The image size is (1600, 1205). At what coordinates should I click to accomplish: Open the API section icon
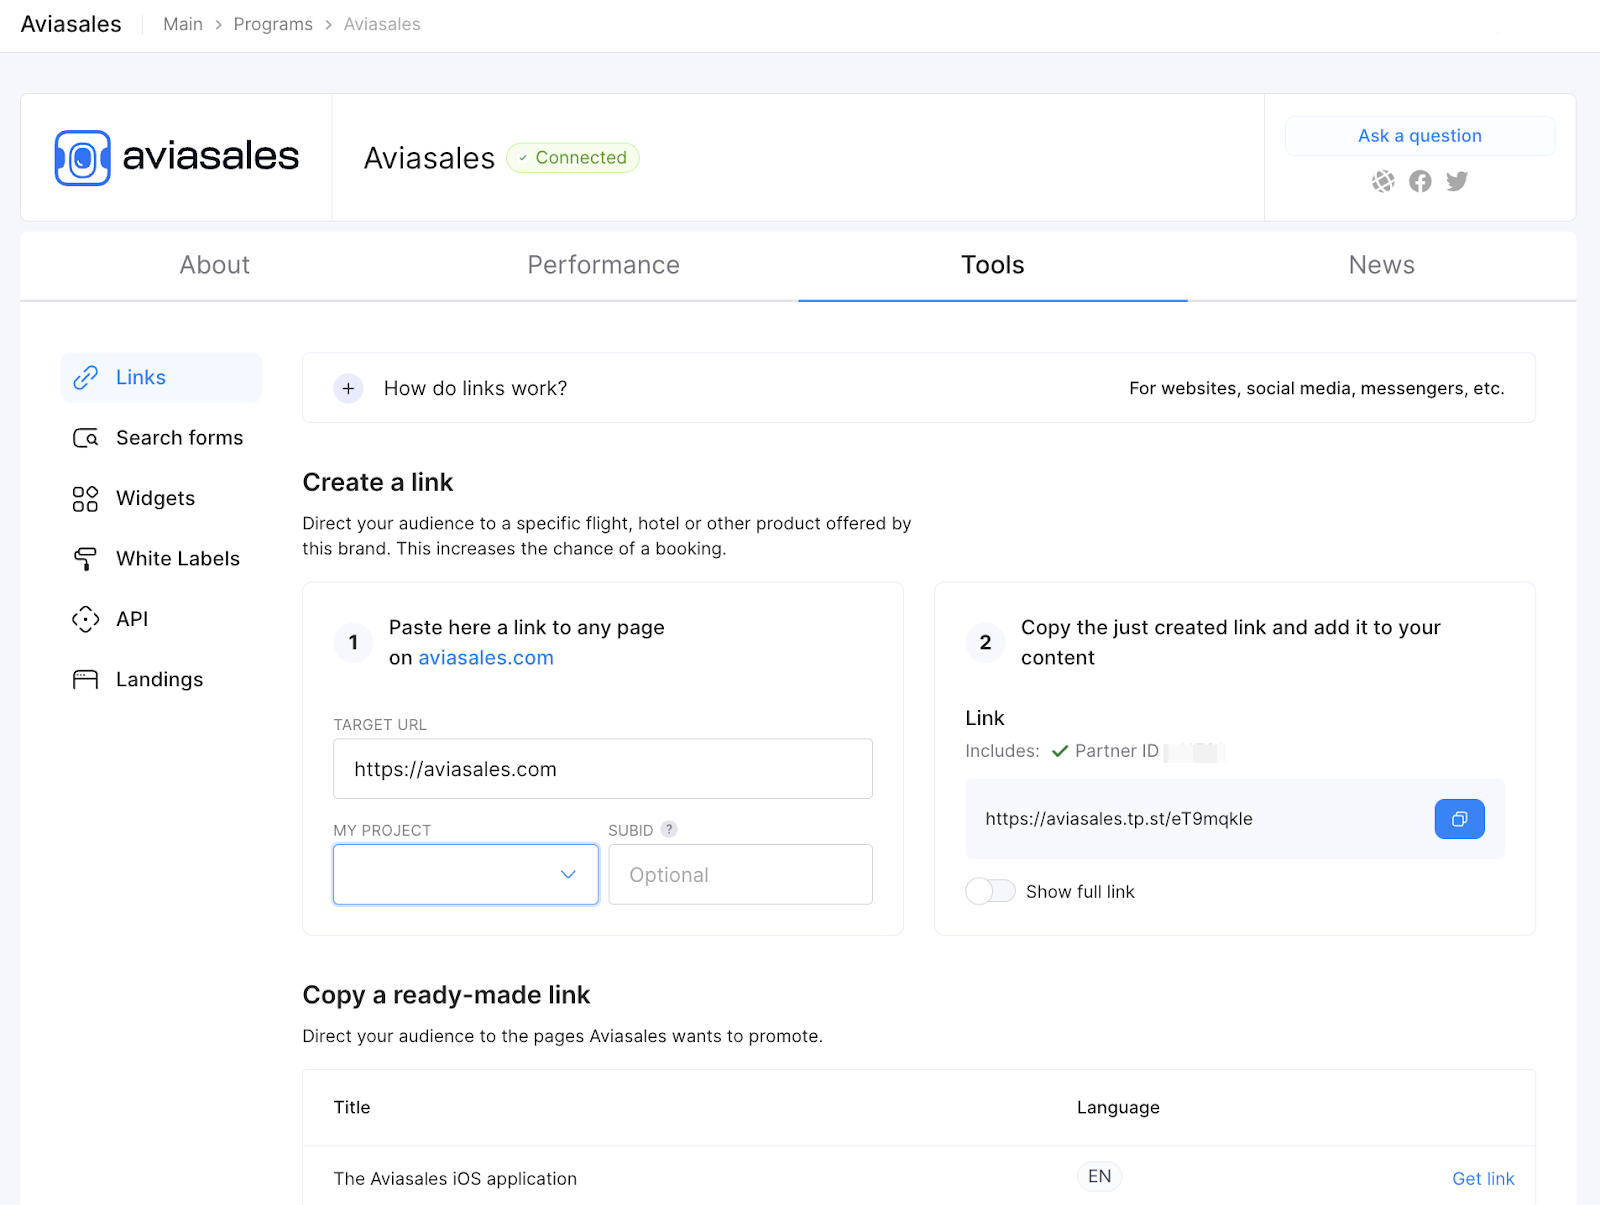85,619
